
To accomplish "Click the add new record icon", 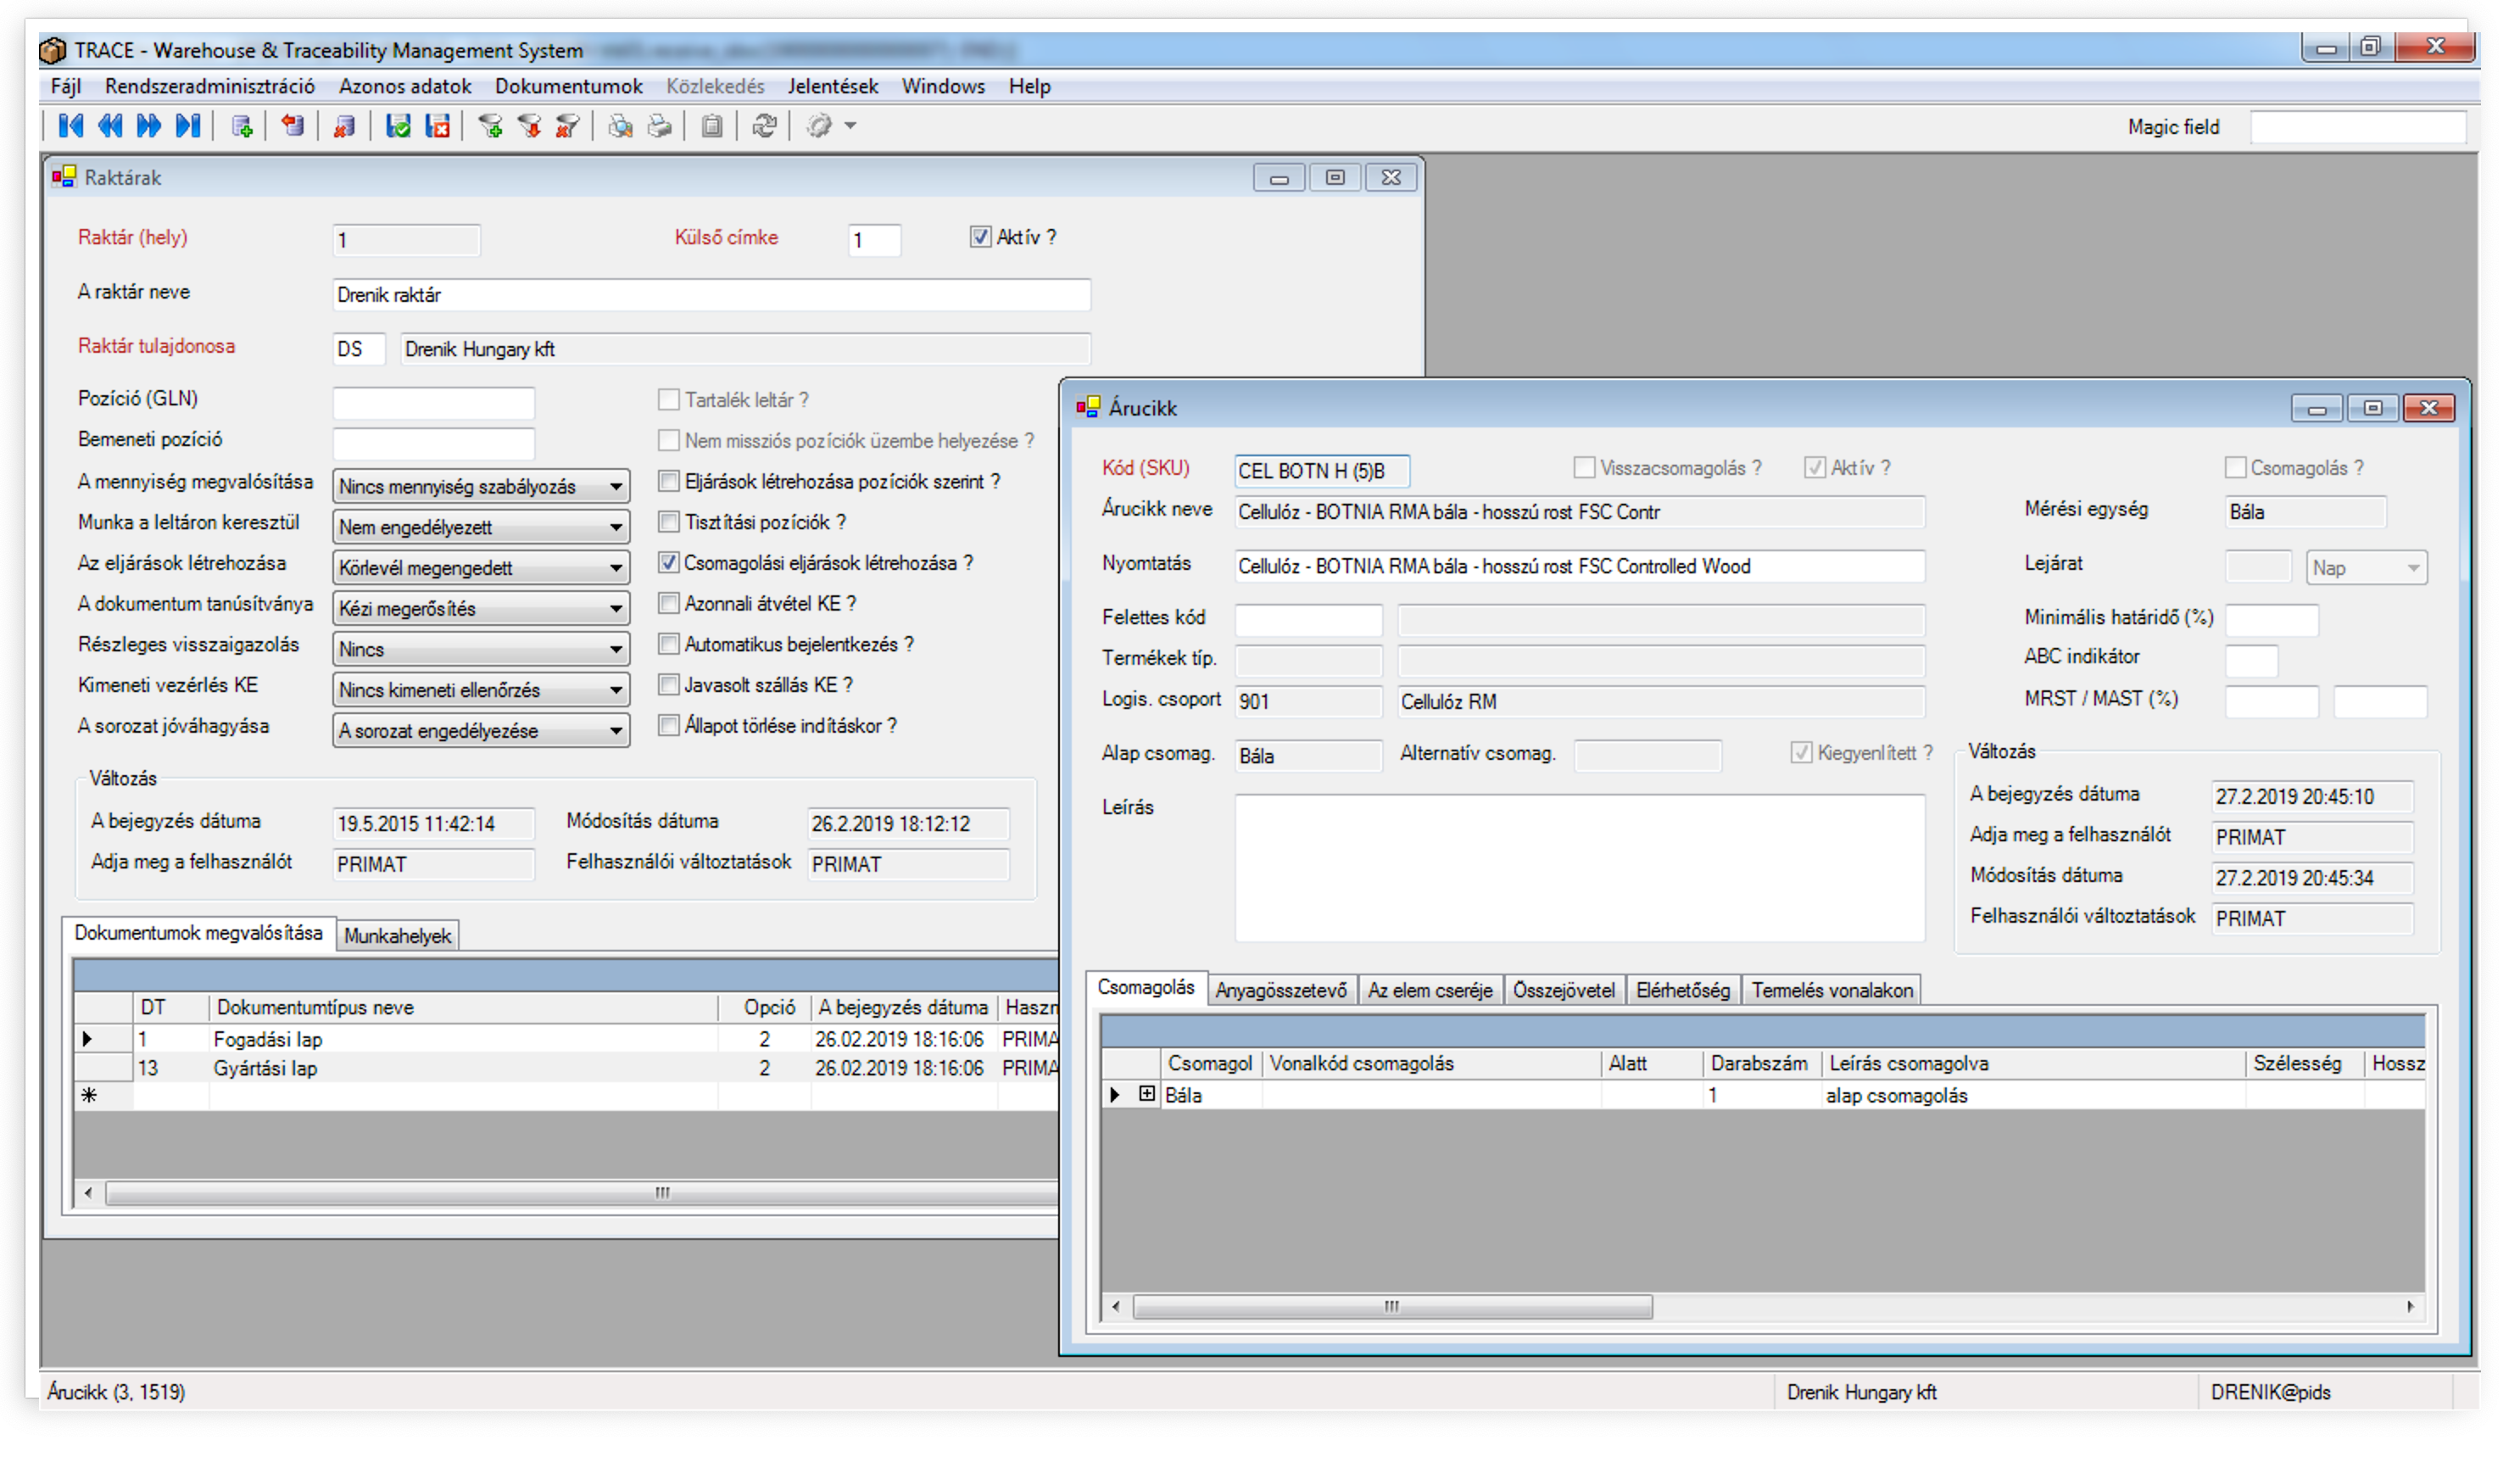I will (x=242, y=126).
